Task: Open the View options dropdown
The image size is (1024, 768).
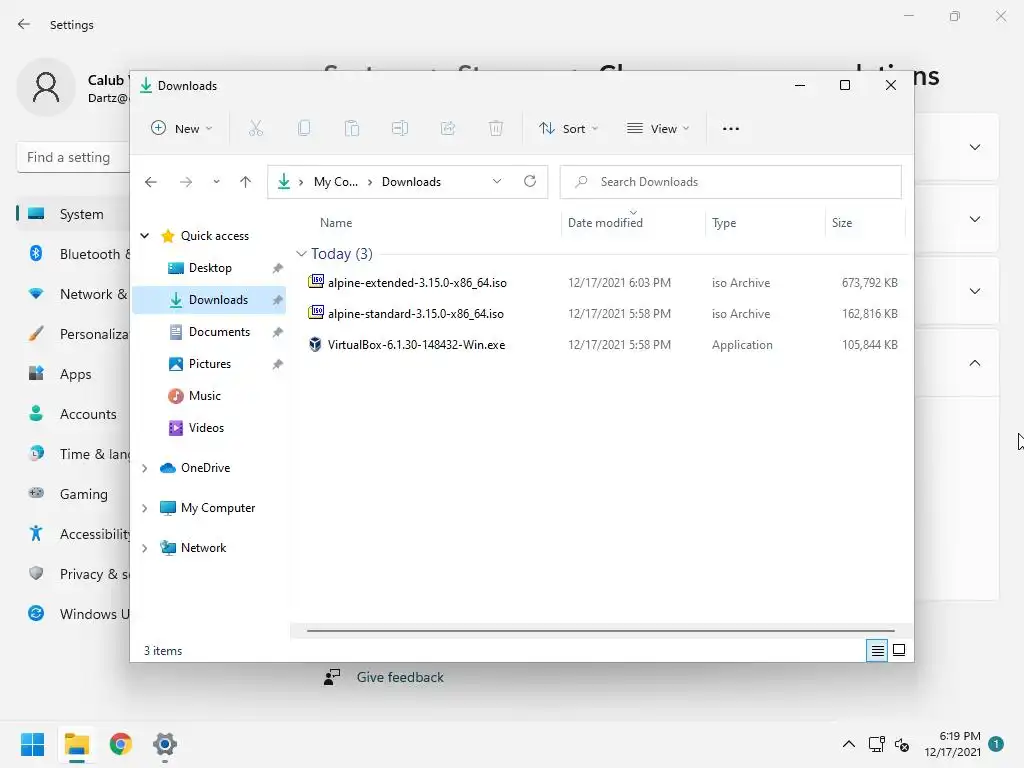Action: [x=658, y=129]
